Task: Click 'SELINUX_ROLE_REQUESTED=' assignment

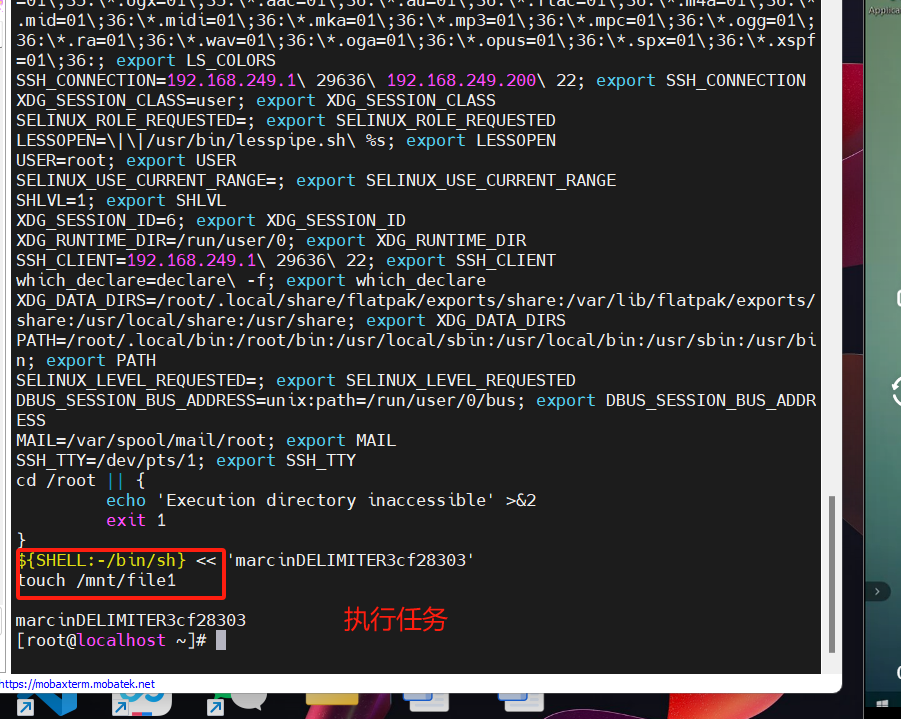Action: [131, 120]
